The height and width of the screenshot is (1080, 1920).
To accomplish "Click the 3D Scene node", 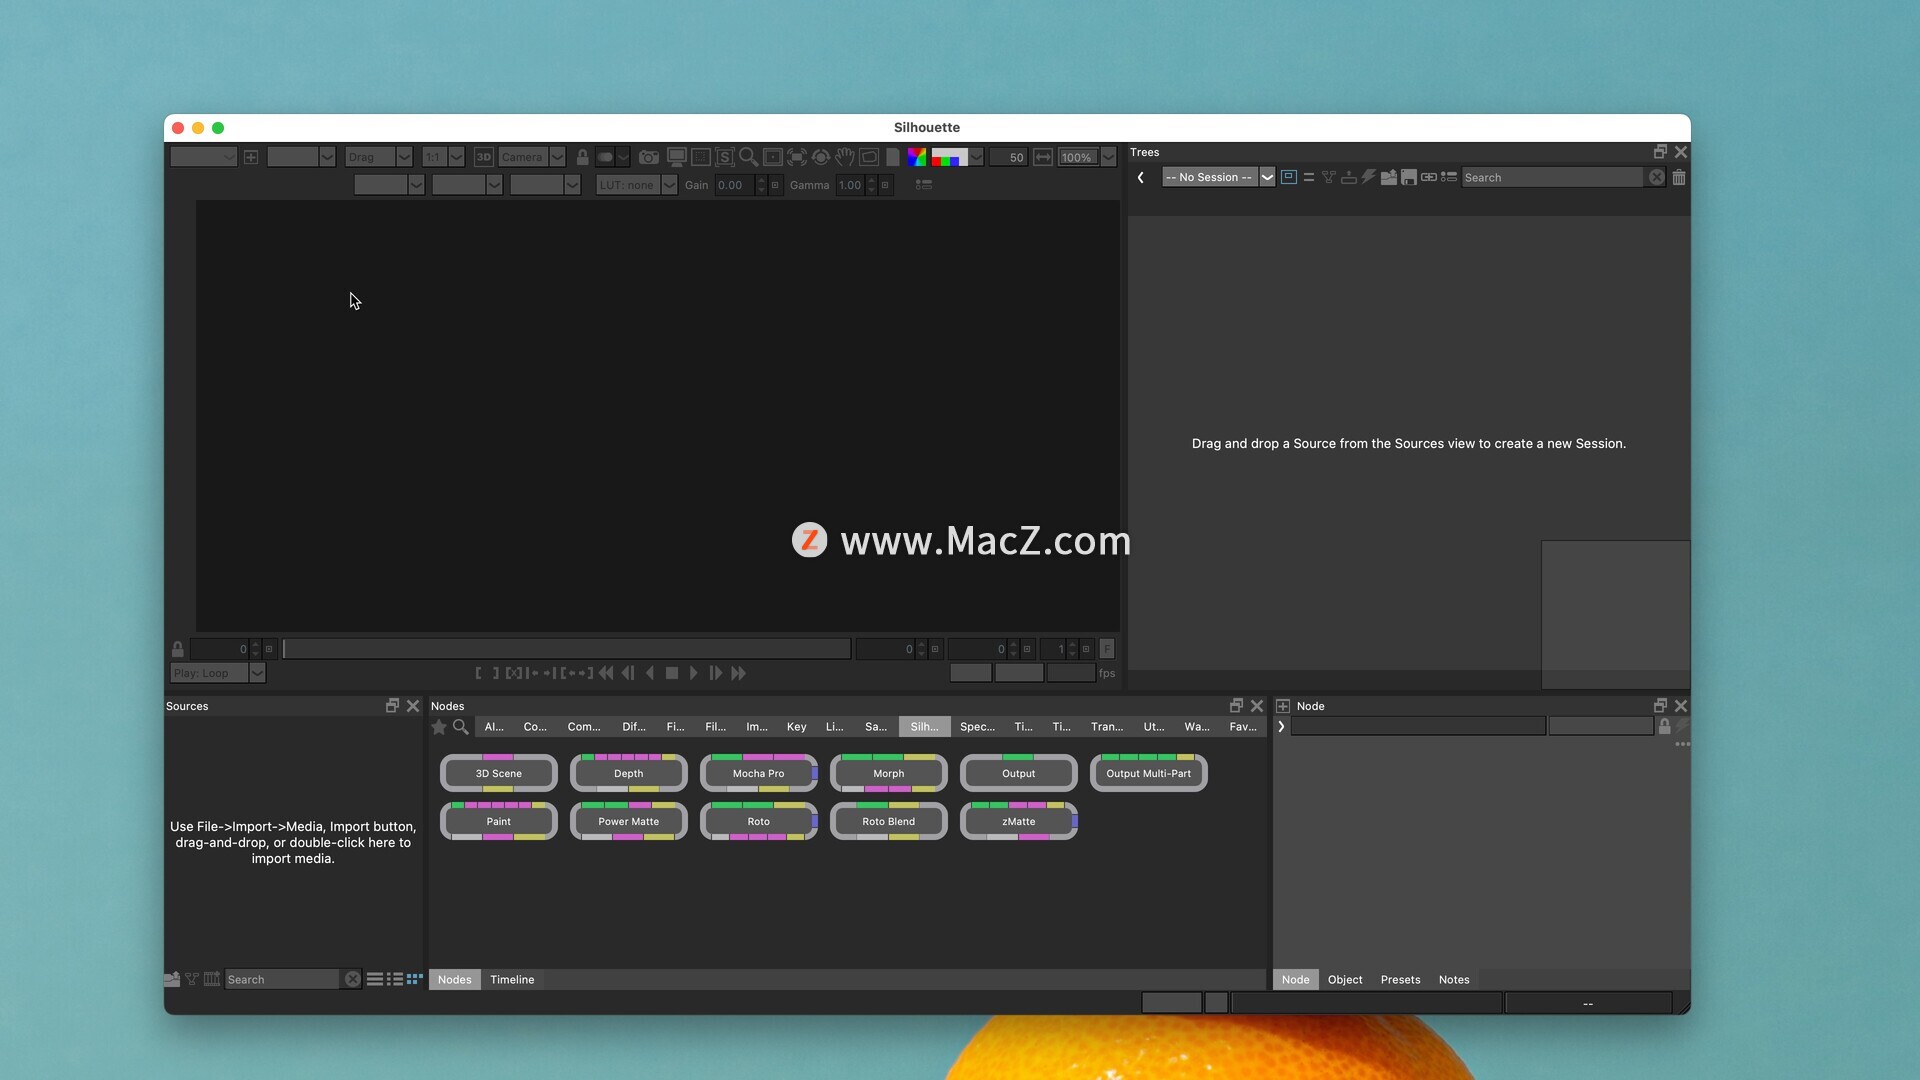I will [x=498, y=773].
